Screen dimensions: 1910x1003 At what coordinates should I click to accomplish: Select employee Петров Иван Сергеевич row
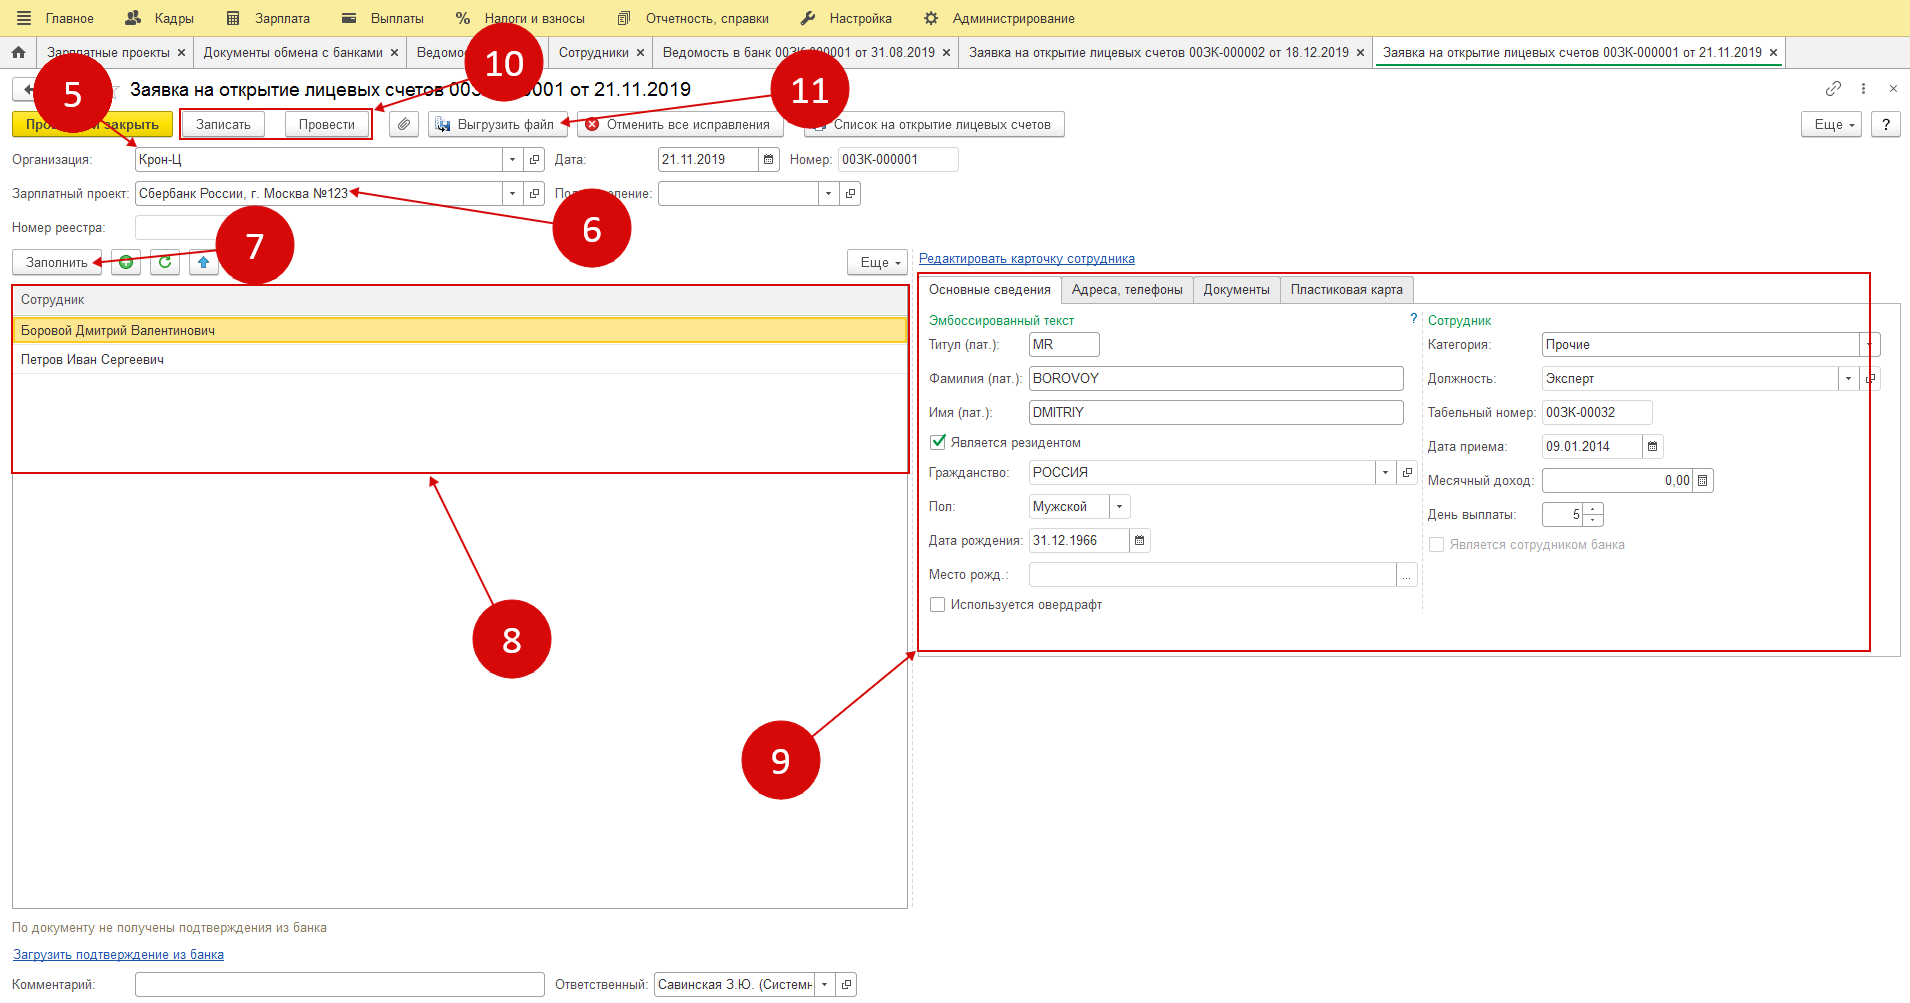(93, 360)
